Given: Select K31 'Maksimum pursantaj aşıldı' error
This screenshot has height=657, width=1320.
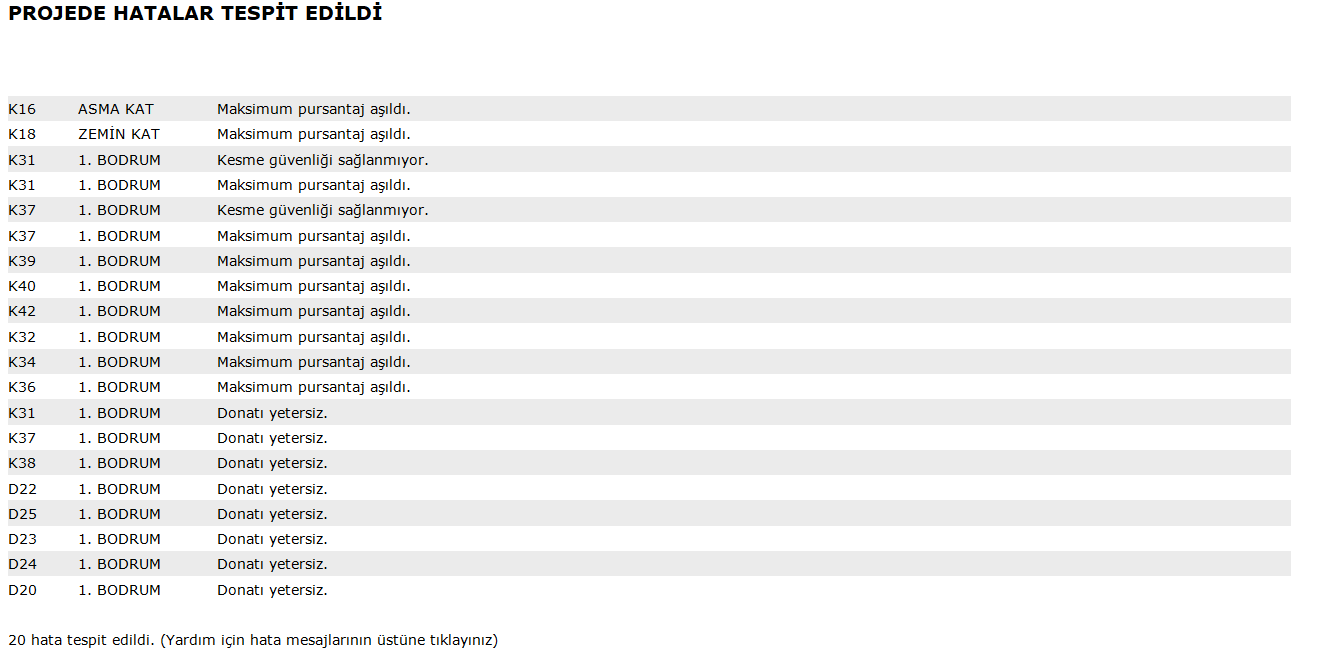Looking at the screenshot, I should (313, 185).
